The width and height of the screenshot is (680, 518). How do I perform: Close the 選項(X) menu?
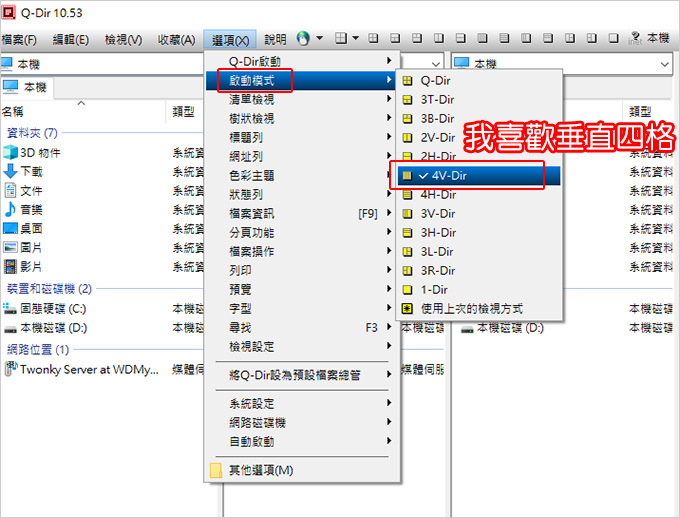pyautogui.click(x=230, y=40)
